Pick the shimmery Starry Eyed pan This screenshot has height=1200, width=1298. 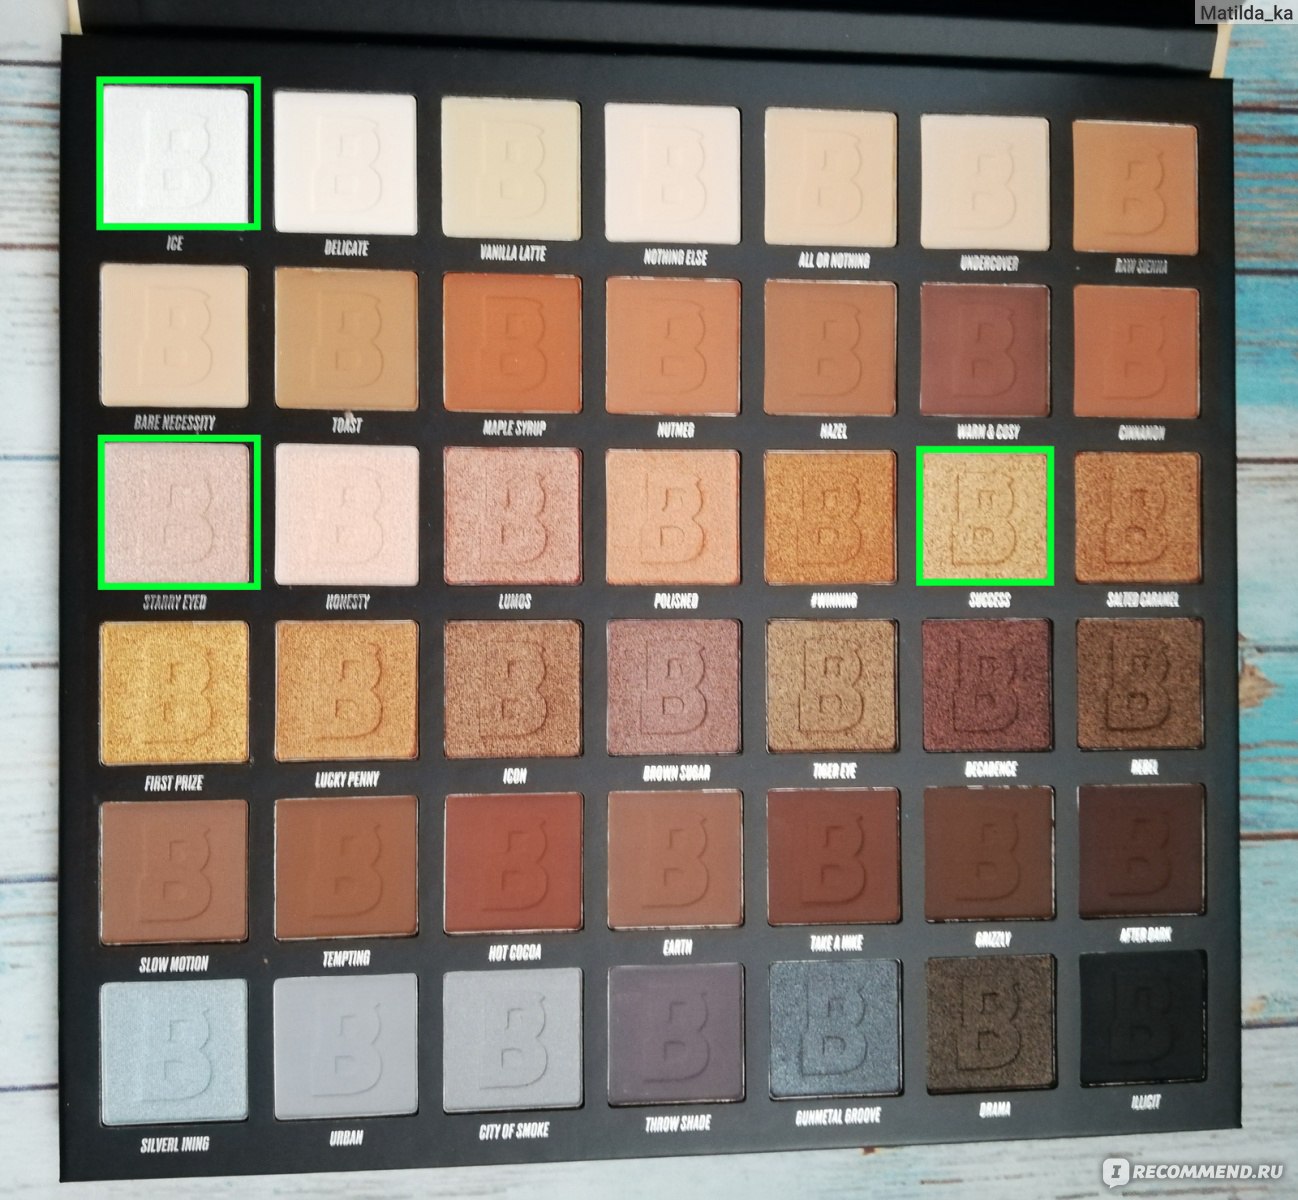click(x=176, y=512)
